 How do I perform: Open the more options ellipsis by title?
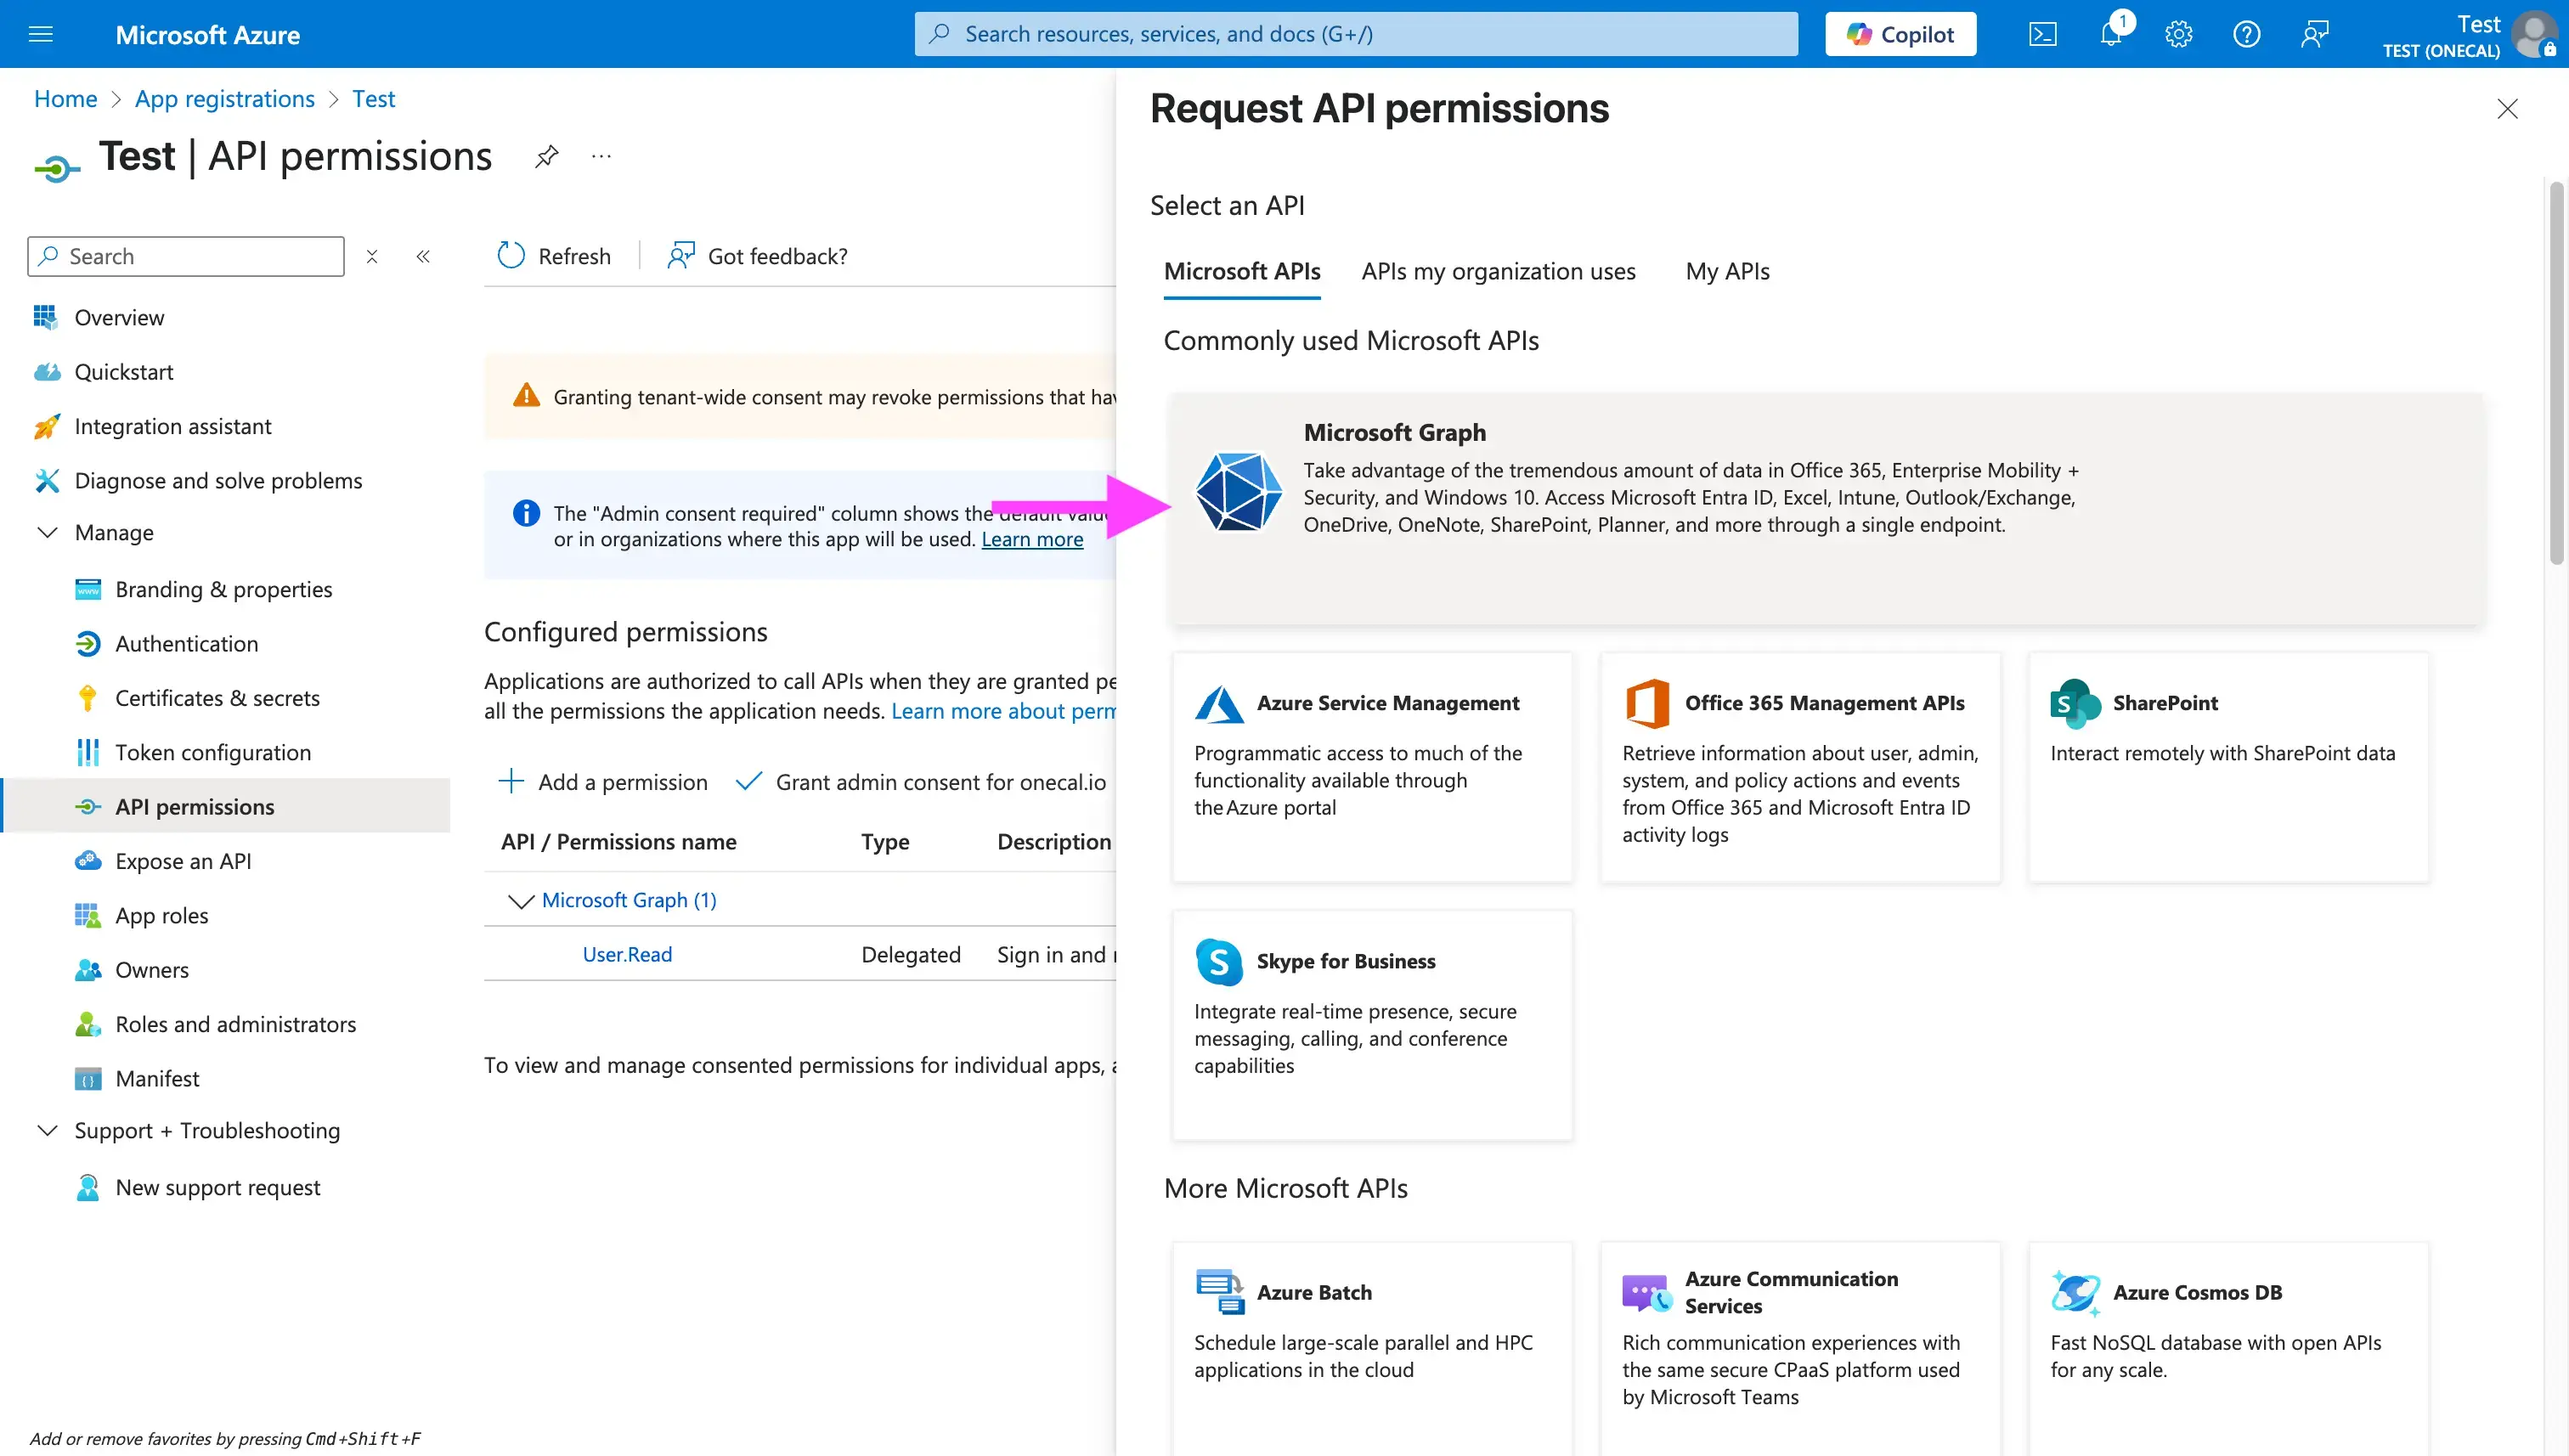tap(601, 157)
